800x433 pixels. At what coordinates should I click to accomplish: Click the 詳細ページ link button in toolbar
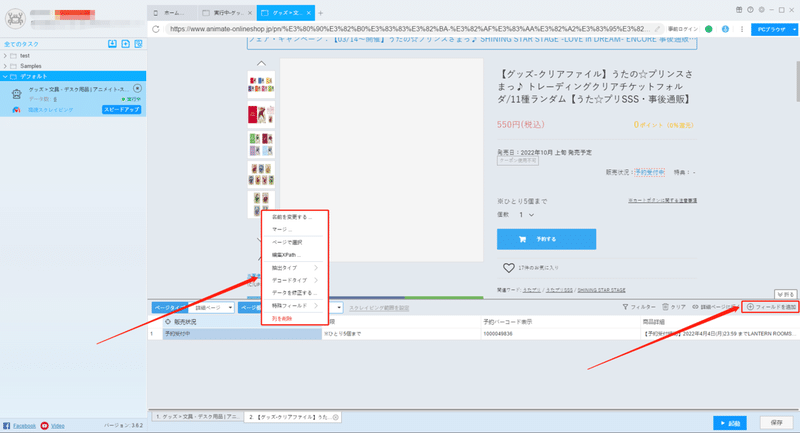click(715, 307)
